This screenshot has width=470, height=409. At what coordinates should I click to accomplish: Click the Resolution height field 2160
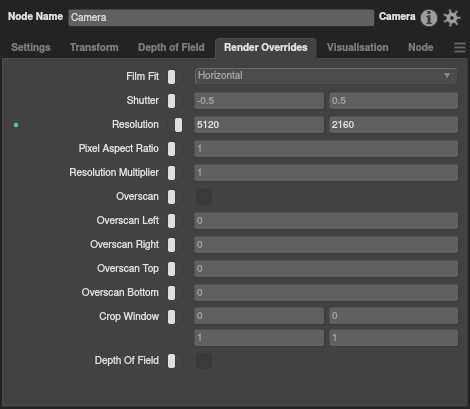394,125
